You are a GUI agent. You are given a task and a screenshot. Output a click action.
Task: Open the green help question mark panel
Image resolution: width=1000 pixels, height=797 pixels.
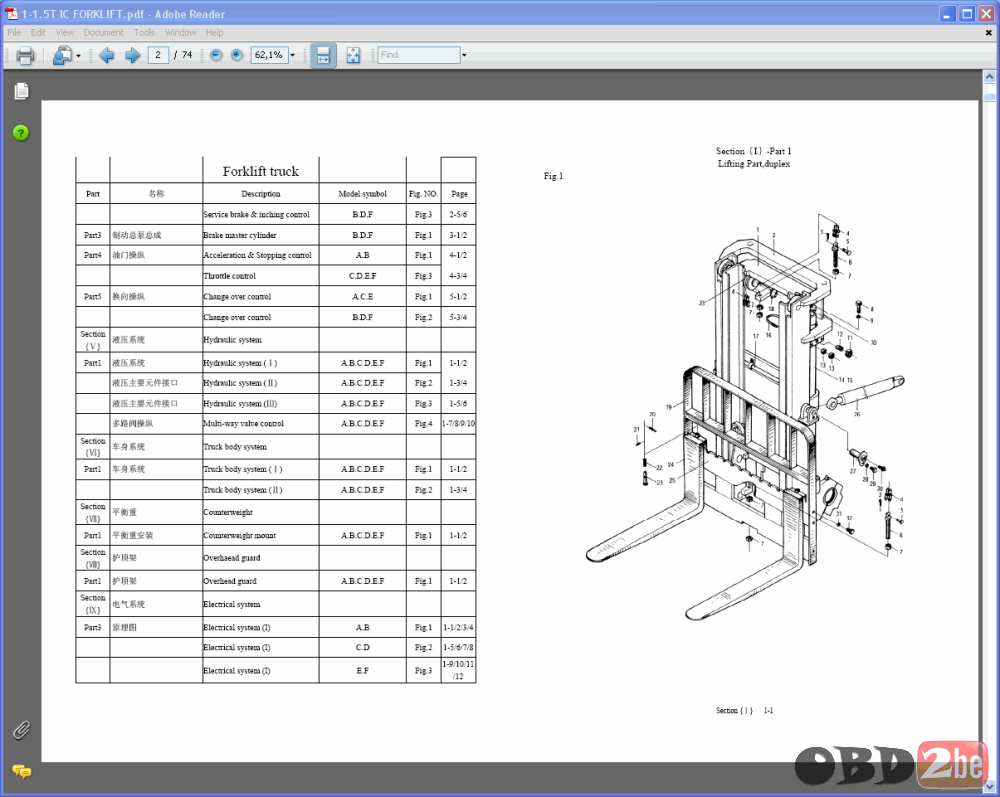pyautogui.click(x=21, y=133)
